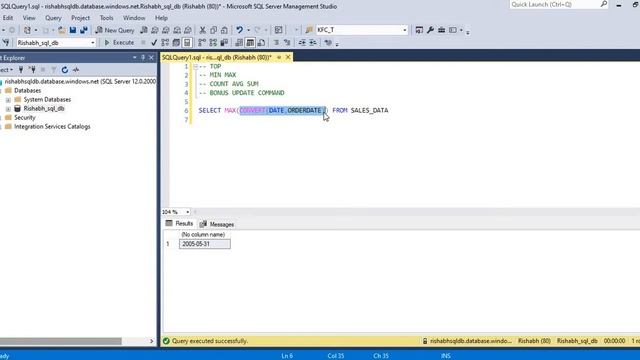
Task: Select the Security folder
Action: (24, 118)
